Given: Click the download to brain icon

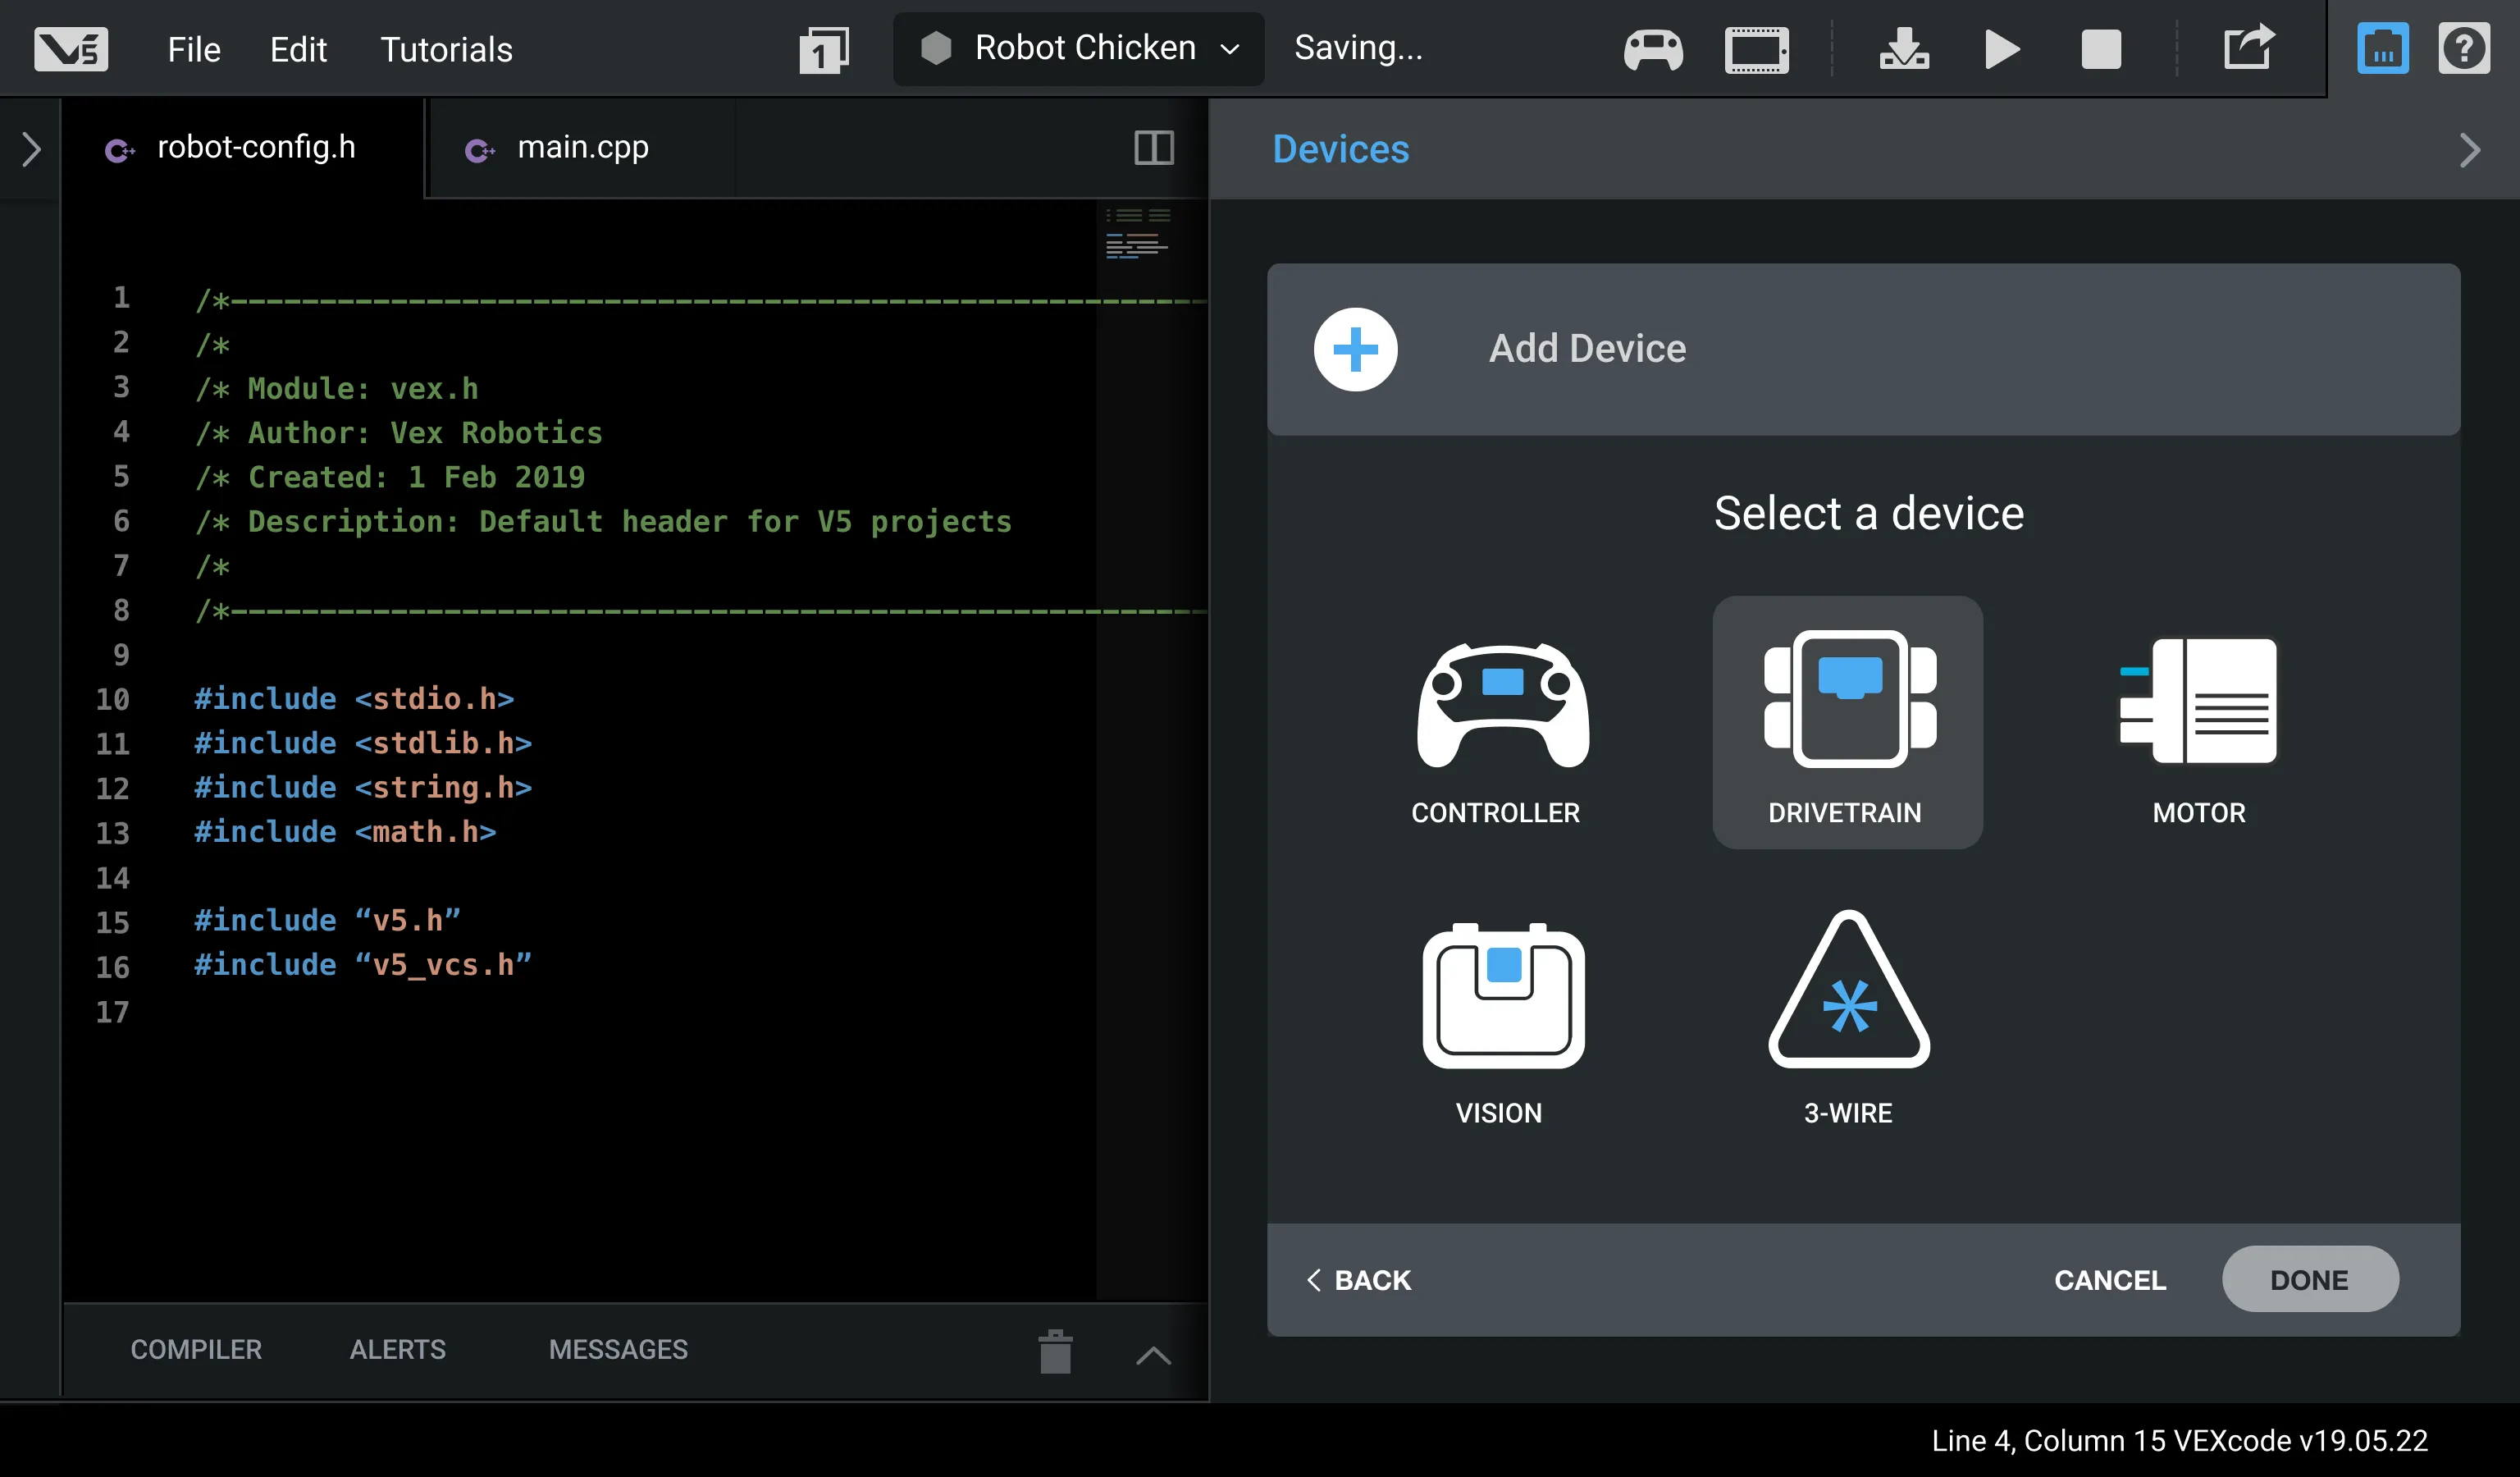Looking at the screenshot, I should point(1904,48).
